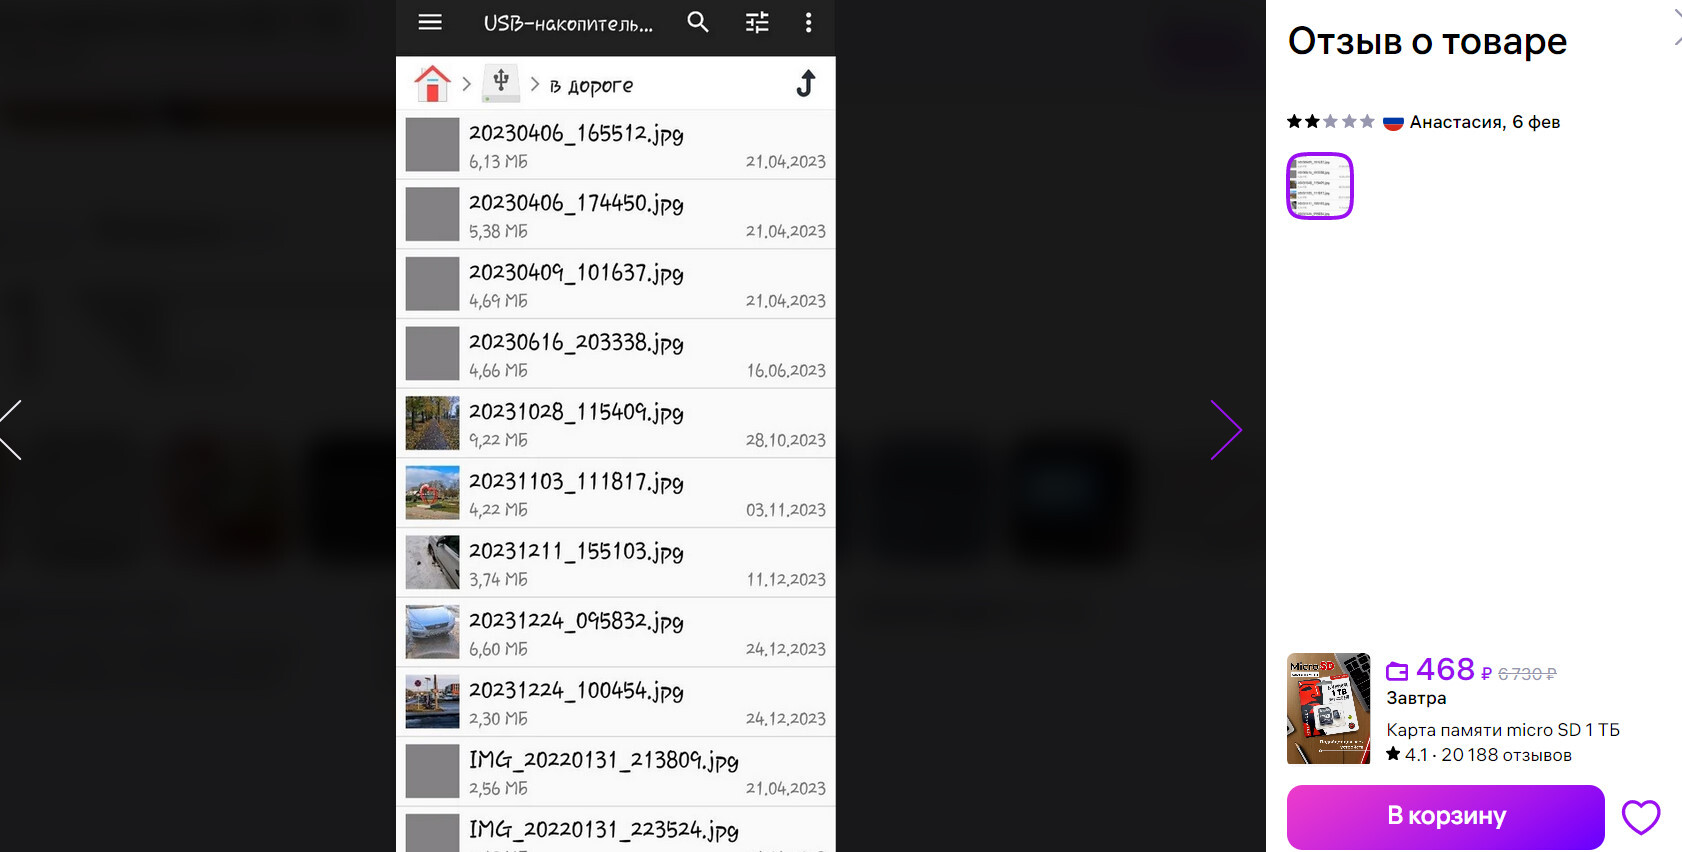Click the 9,22 МБ file size
The height and width of the screenshot is (852, 1682).
tap(498, 440)
